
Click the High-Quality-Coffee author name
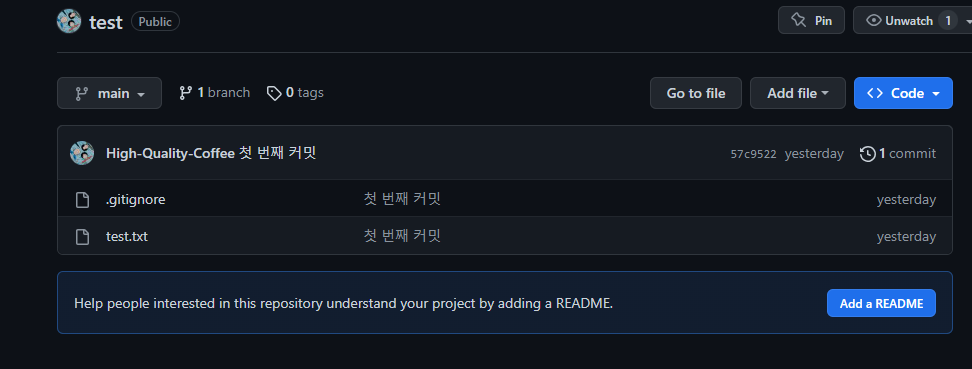tap(170, 153)
